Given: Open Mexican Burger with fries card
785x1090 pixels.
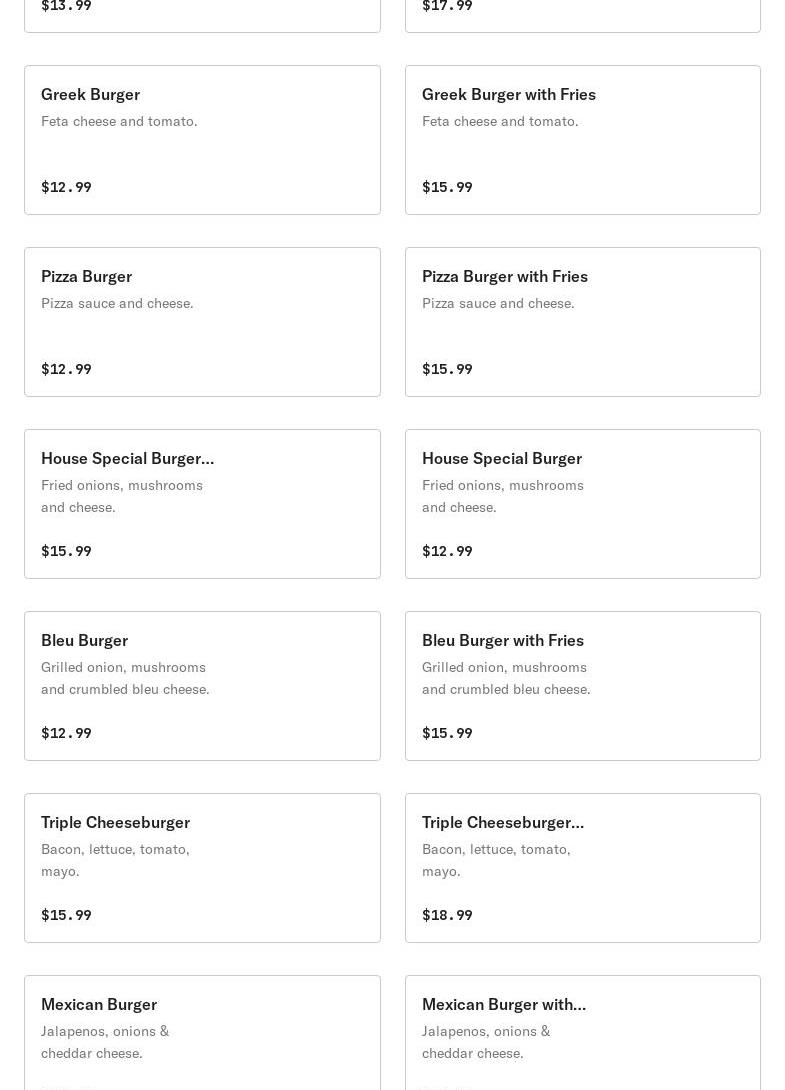Looking at the screenshot, I should (x=583, y=1033).
